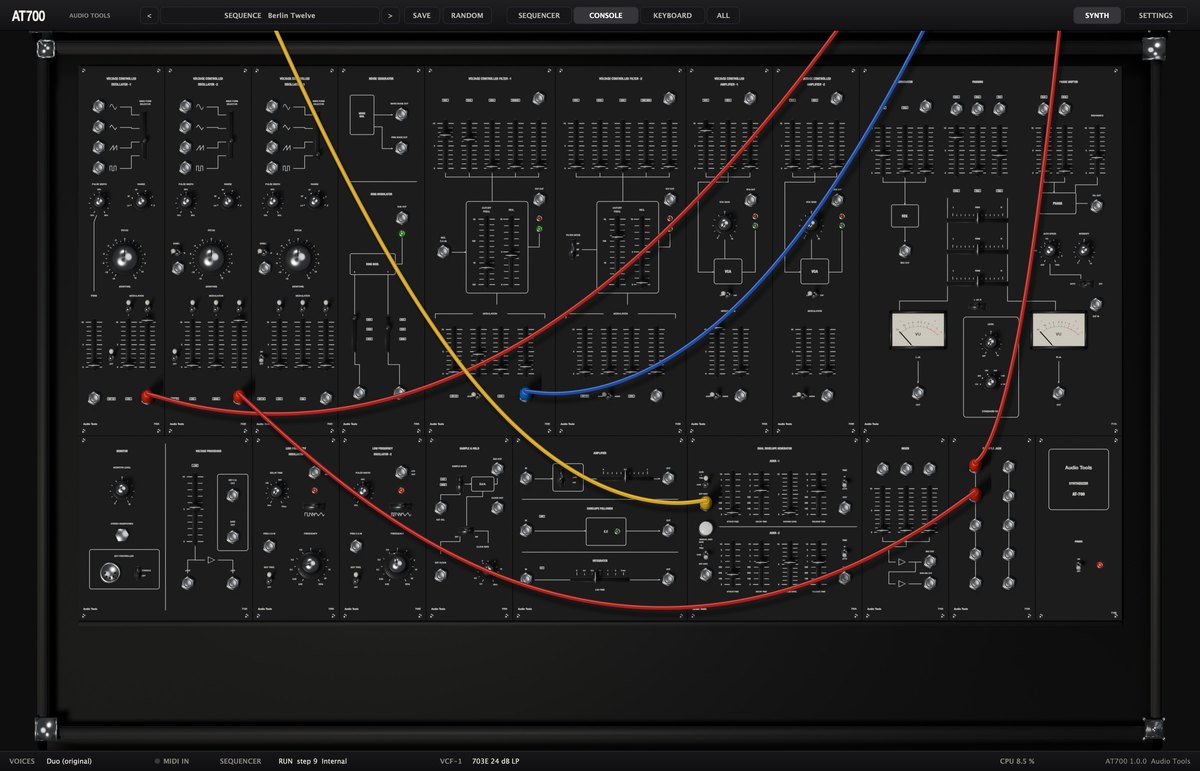Toggle the VCO-2 sync switch

177,251
